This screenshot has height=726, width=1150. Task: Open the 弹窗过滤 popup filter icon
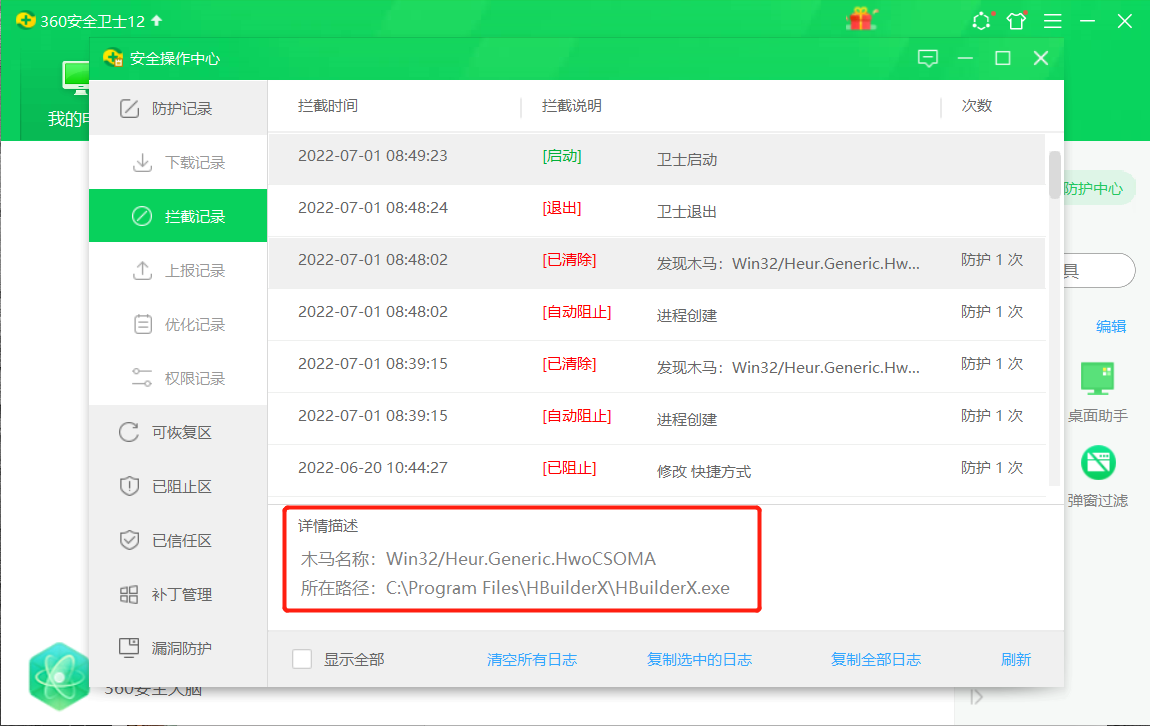(1097, 463)
